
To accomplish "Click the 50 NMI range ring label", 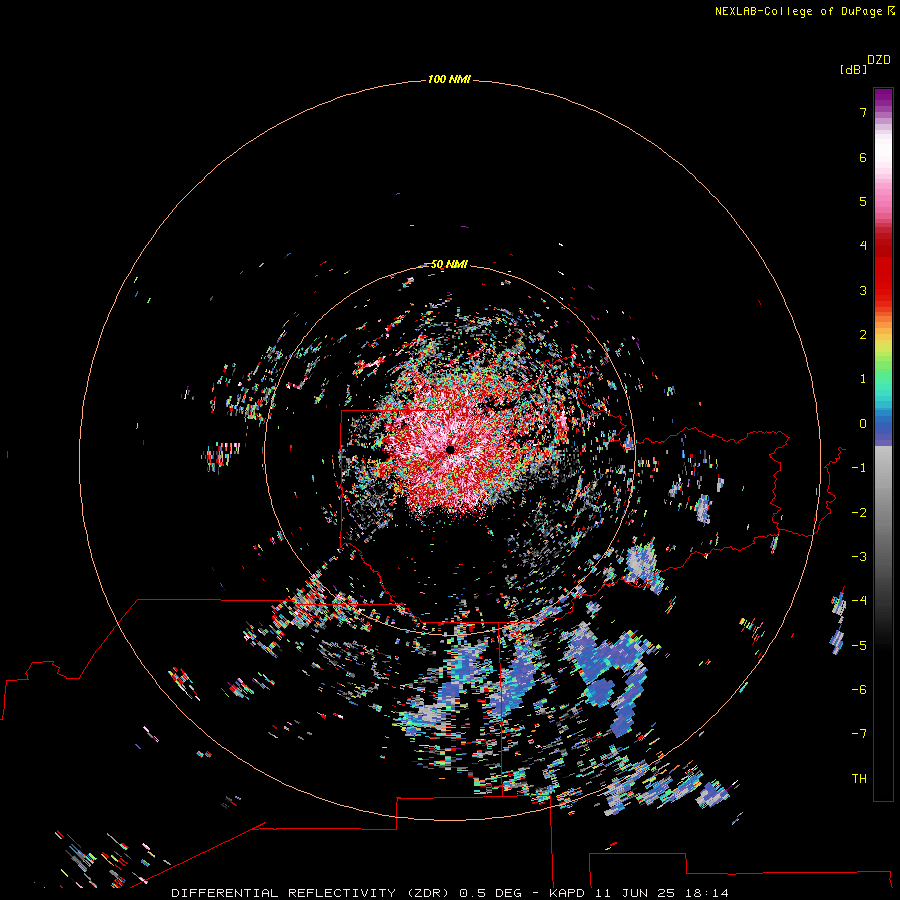I will 449,264.
